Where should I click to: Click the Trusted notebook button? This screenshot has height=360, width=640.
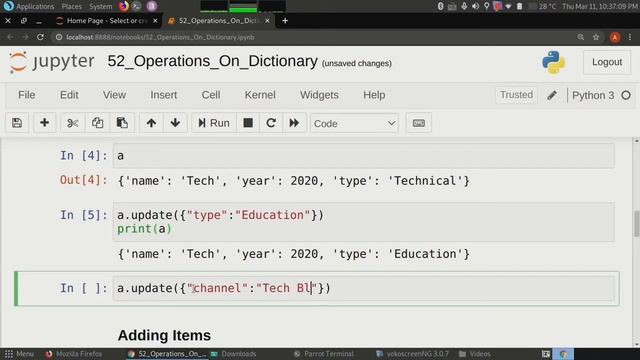(x=516, y=95)
